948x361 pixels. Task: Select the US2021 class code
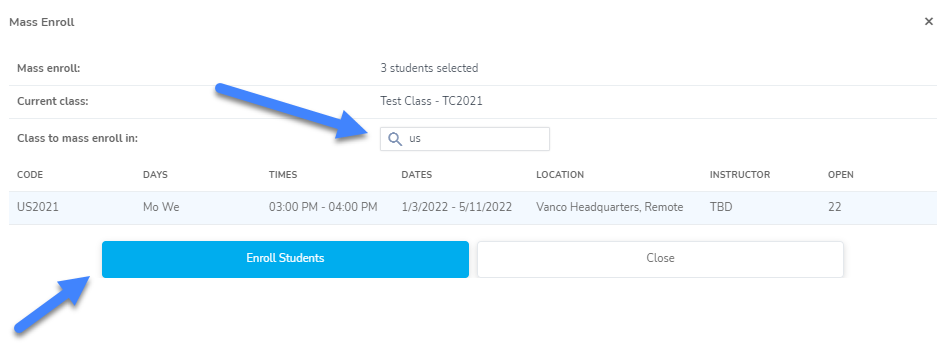37,207
